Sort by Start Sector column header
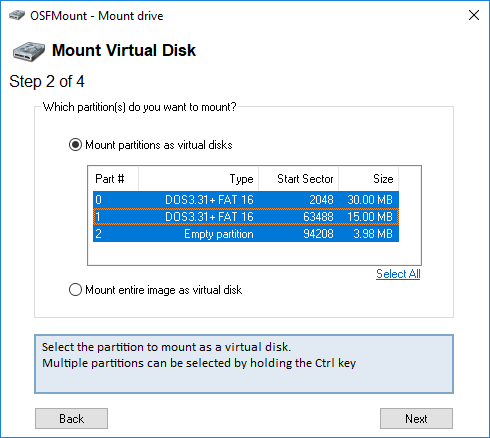 pyautogui.click(x=299, y=179)
